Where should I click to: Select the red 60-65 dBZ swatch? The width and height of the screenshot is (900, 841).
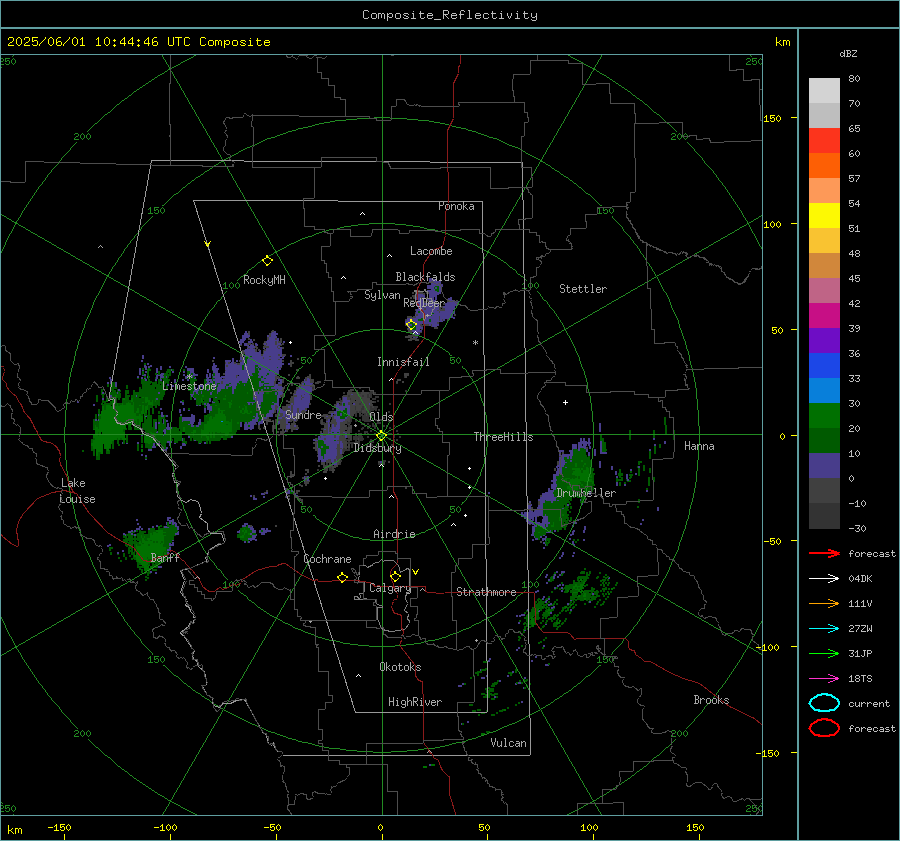click(x=824, y=141)
